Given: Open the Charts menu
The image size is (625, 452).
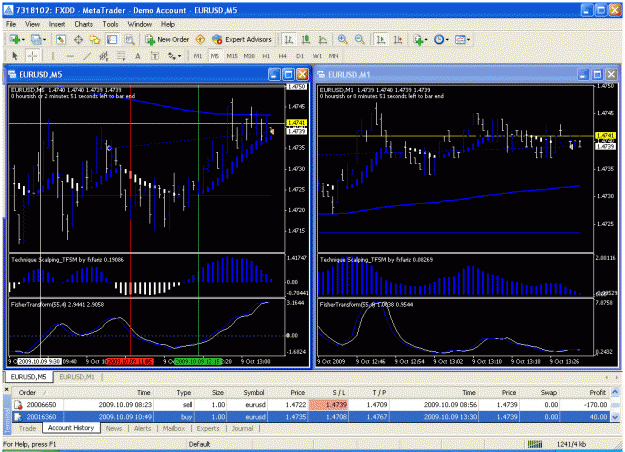Looking at the screenshot, I should [84, 24].
